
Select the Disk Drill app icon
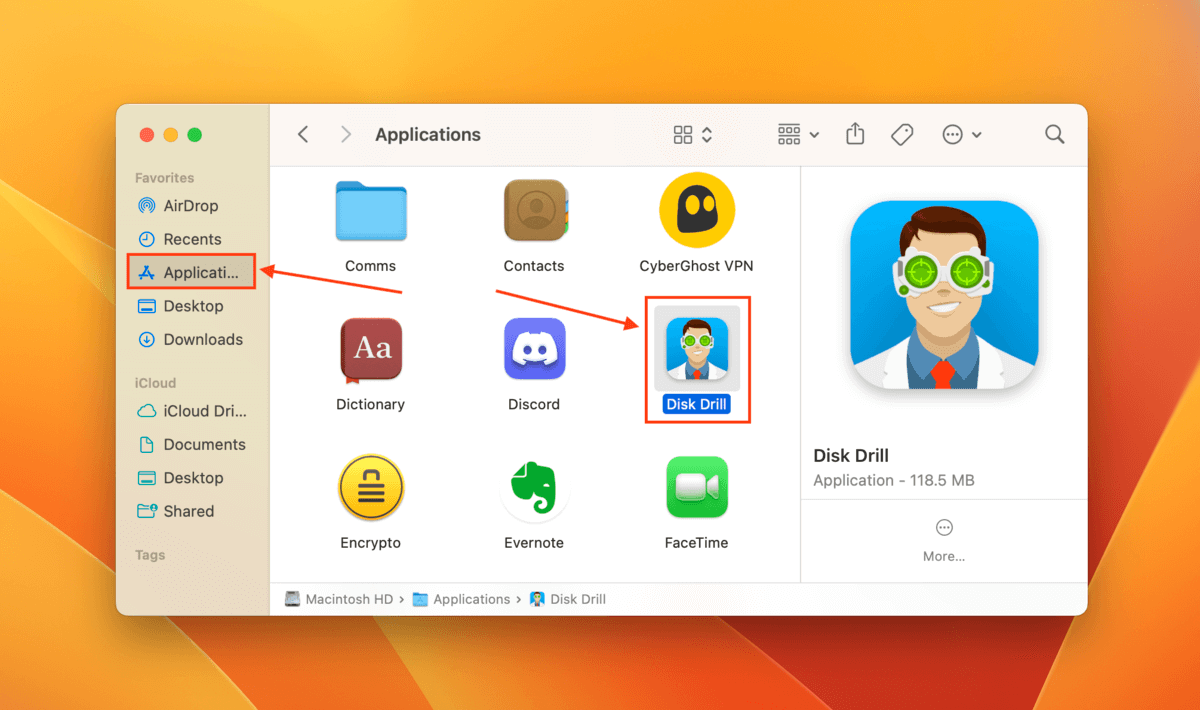click(696, 350)
